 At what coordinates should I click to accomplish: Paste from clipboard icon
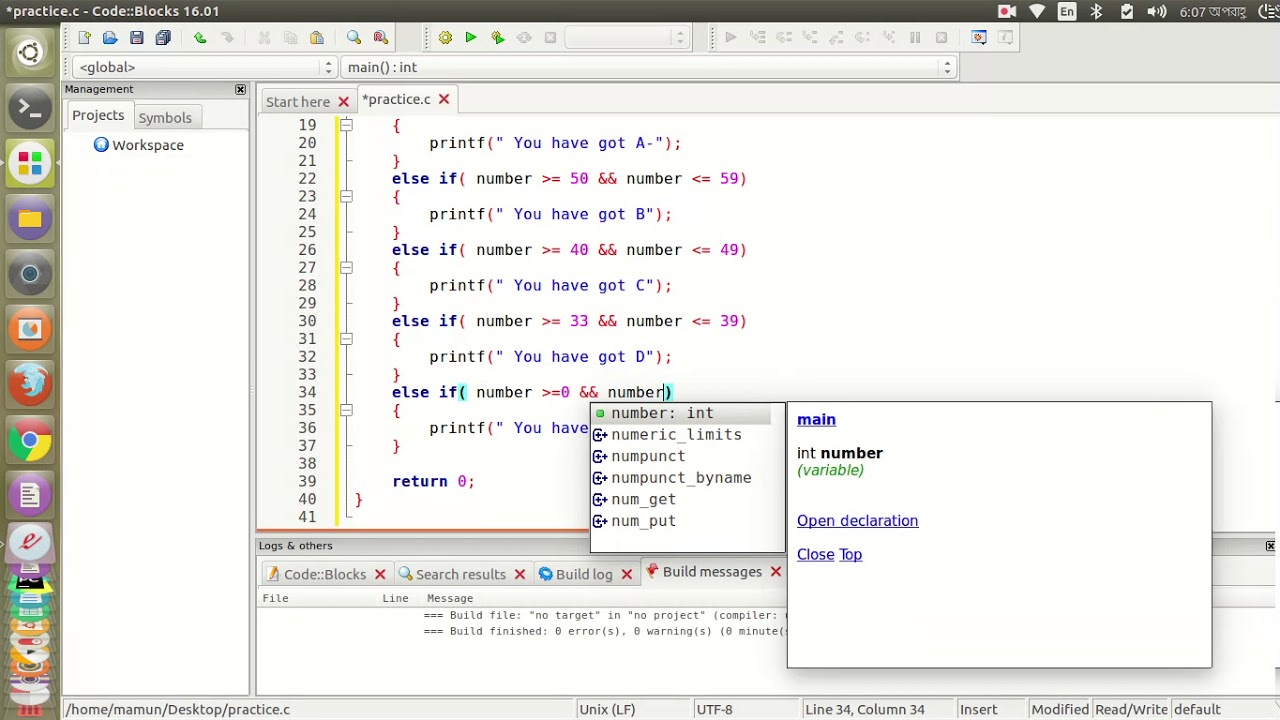click(x=317, y=38)
